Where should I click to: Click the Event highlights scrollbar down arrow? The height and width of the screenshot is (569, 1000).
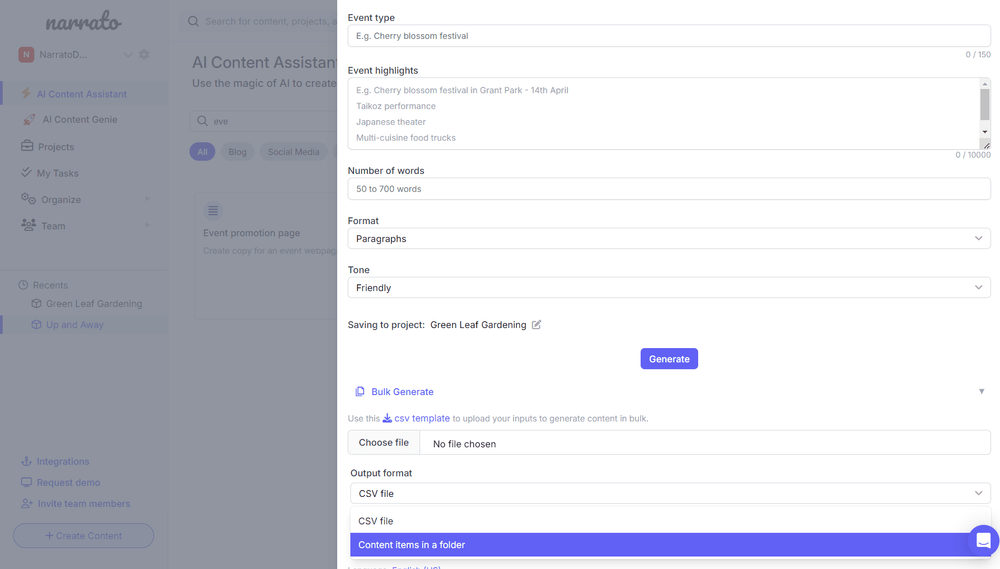pyautogui.click(x=985, y=132)
